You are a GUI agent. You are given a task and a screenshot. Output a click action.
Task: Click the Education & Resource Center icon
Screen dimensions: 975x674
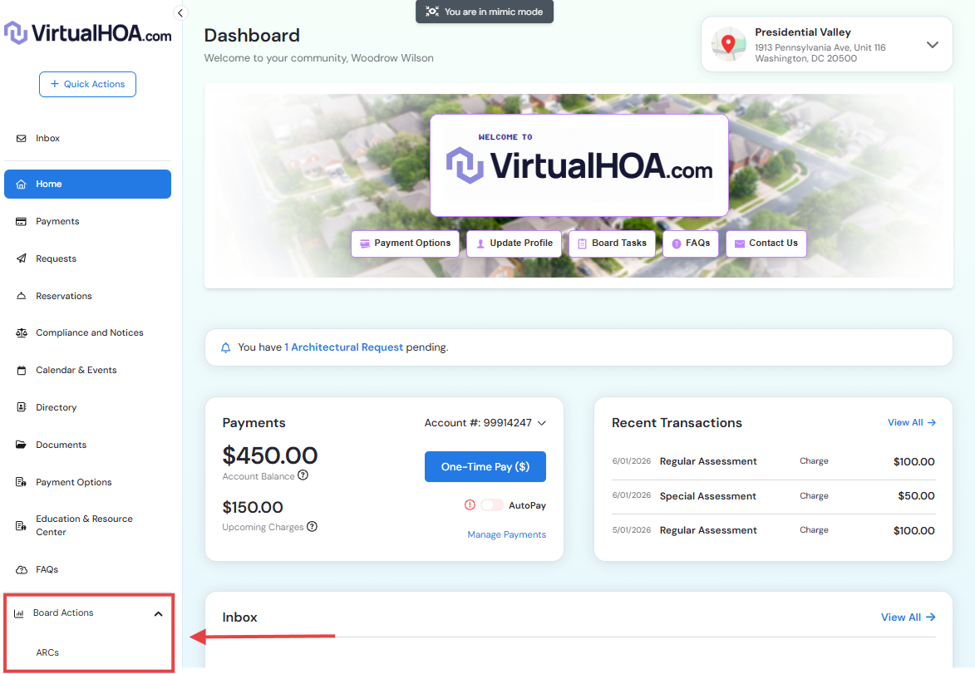tap(21, 525)
